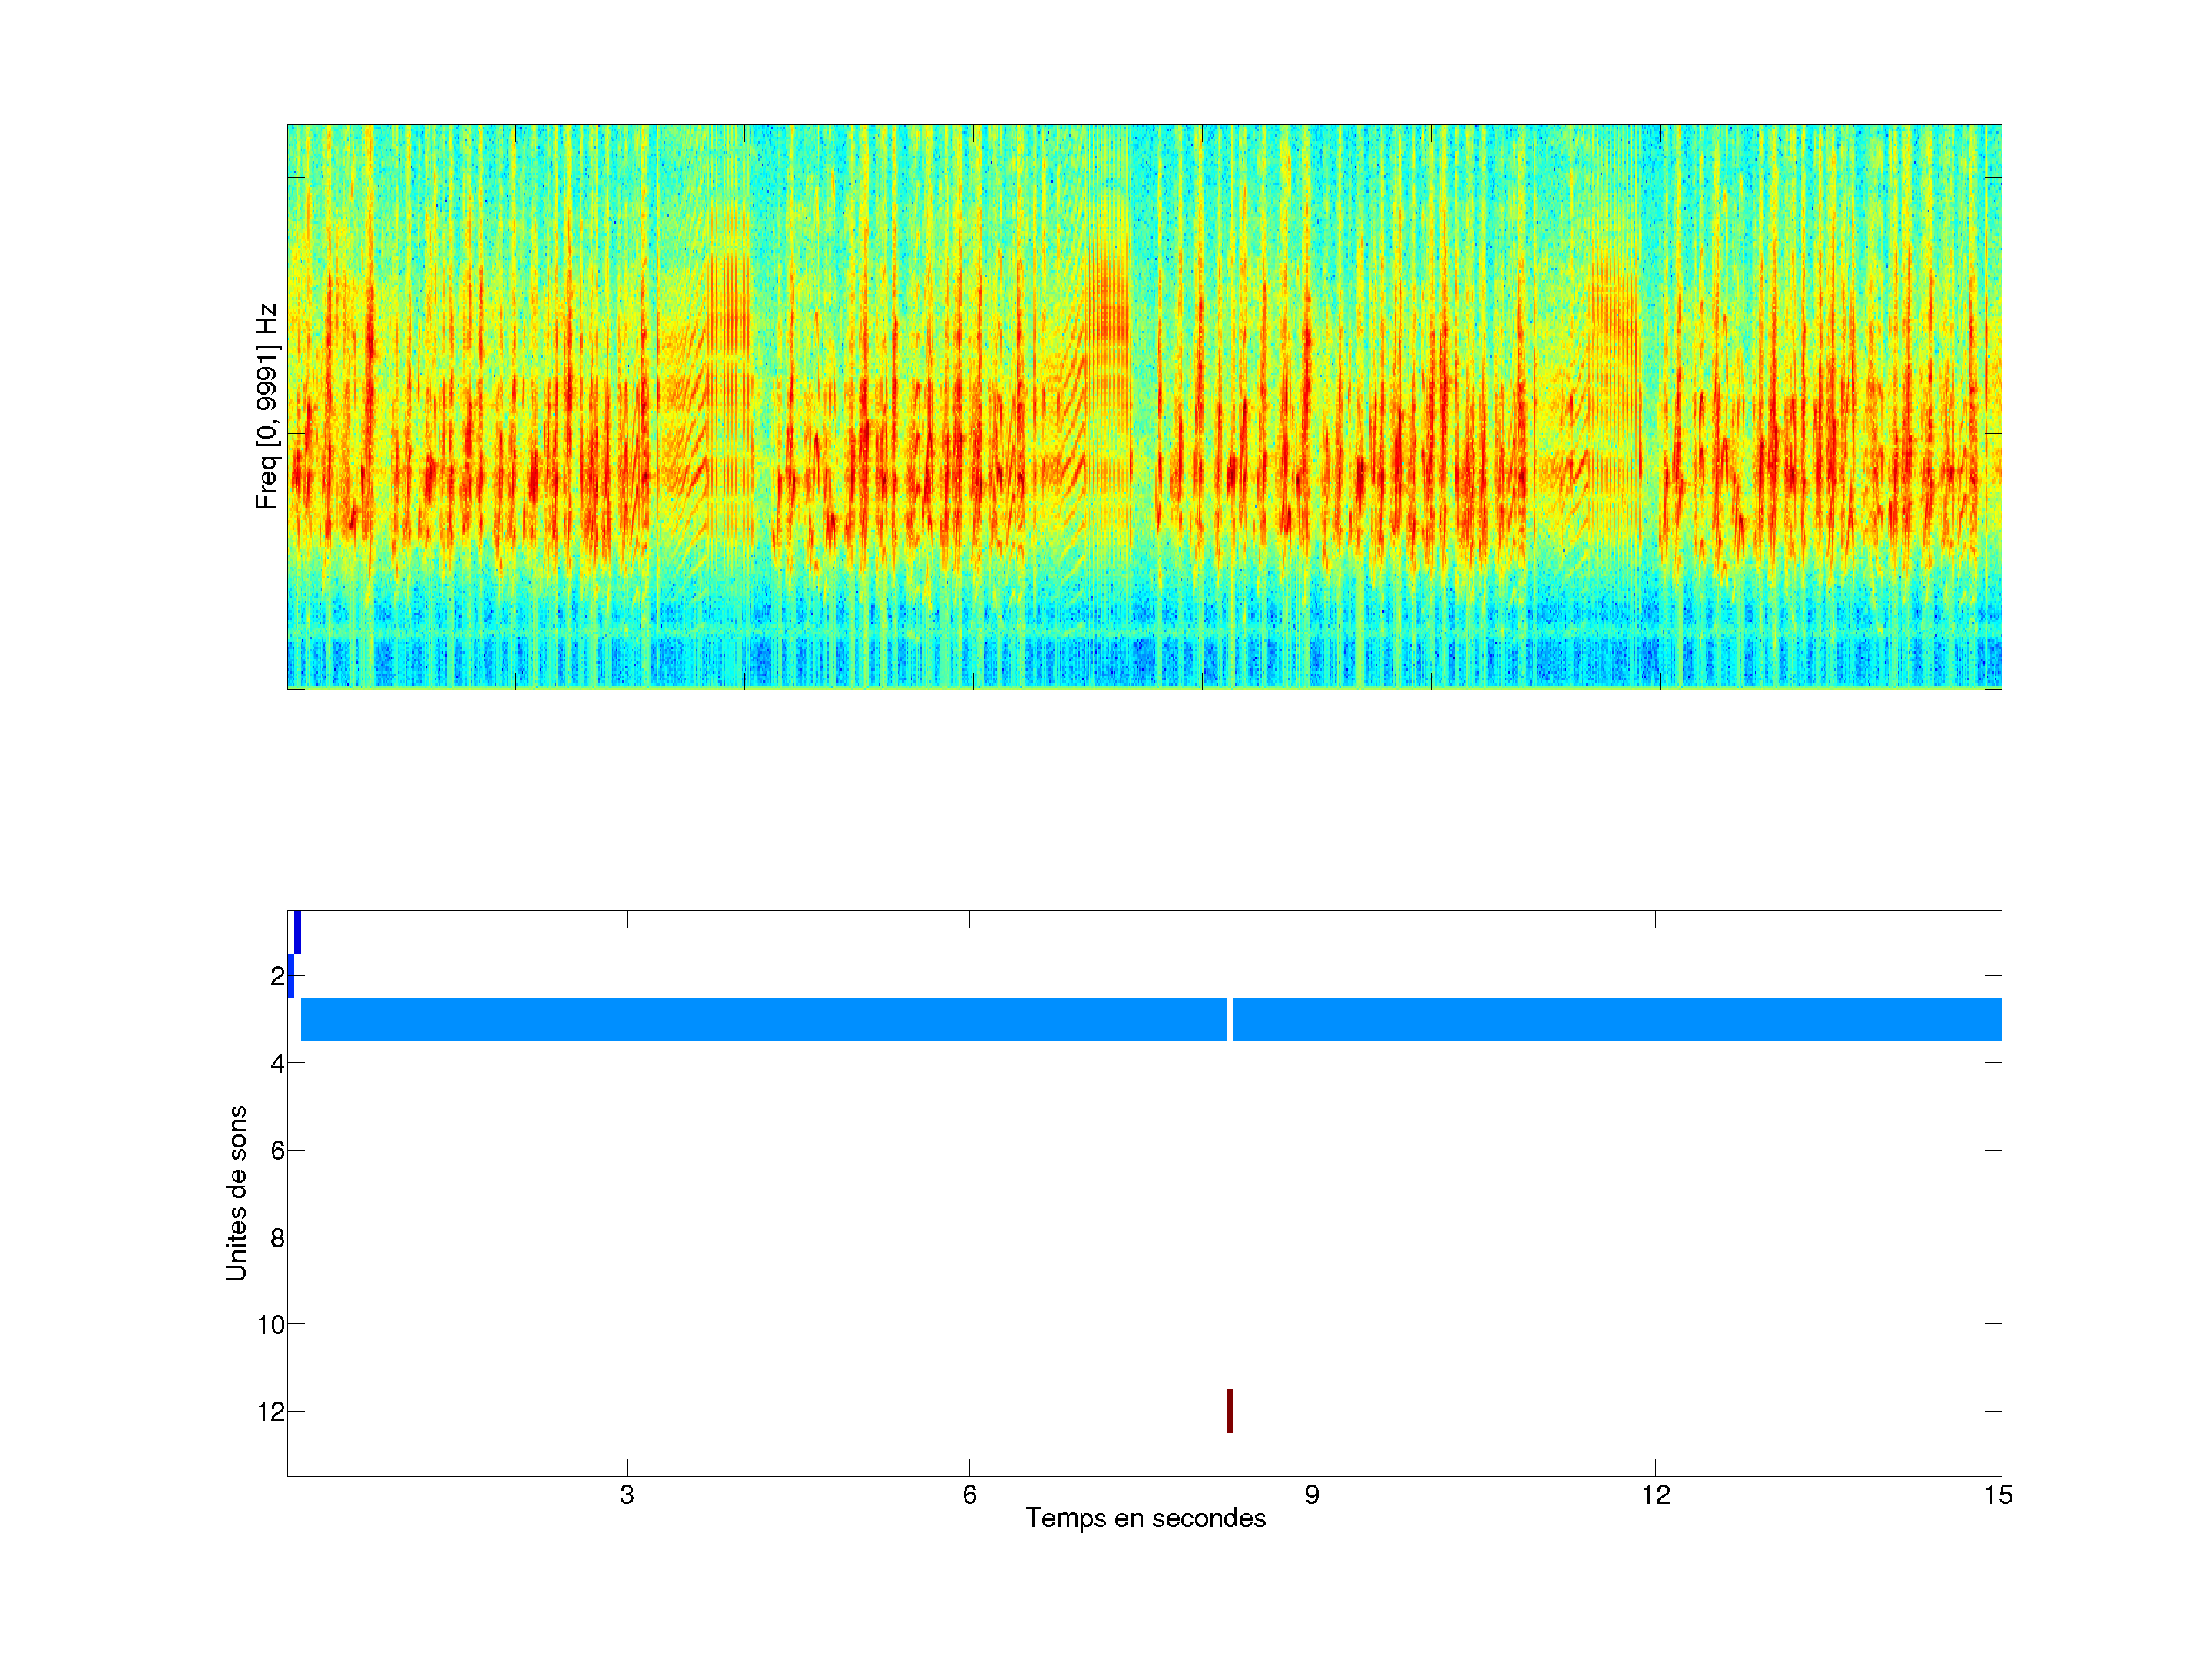2212x1659 pixels.
Task: Click y-axis tick label 8
Action: point(277,1238)
